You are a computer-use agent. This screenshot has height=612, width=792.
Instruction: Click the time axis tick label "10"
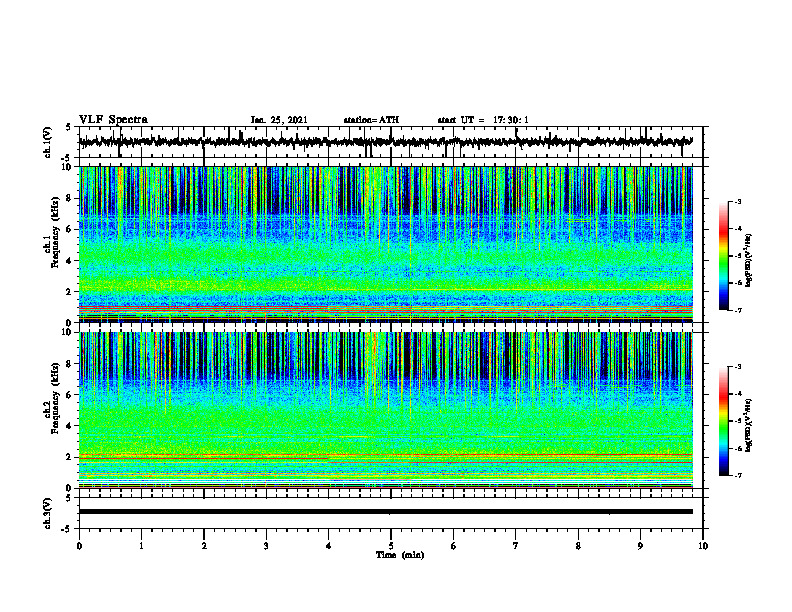click(703, 546)
